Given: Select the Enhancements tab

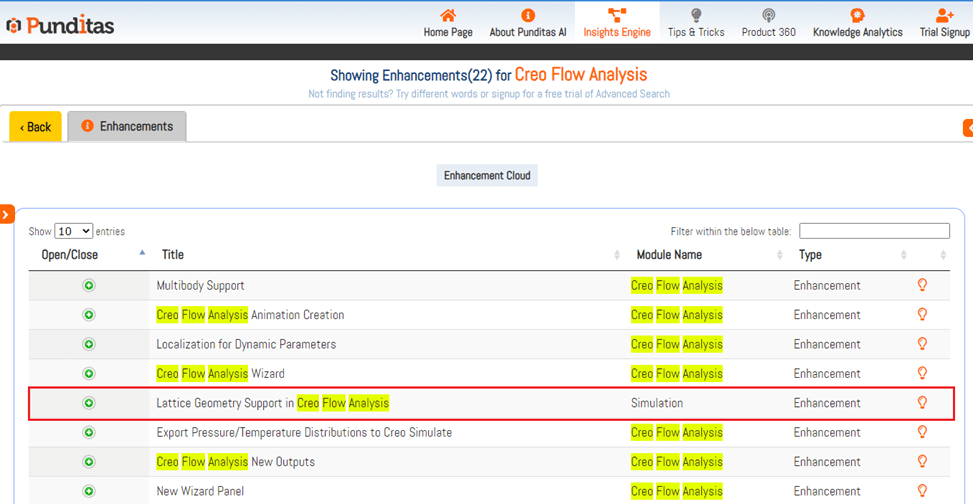Looking at the screenshot, I should point(127,127).
